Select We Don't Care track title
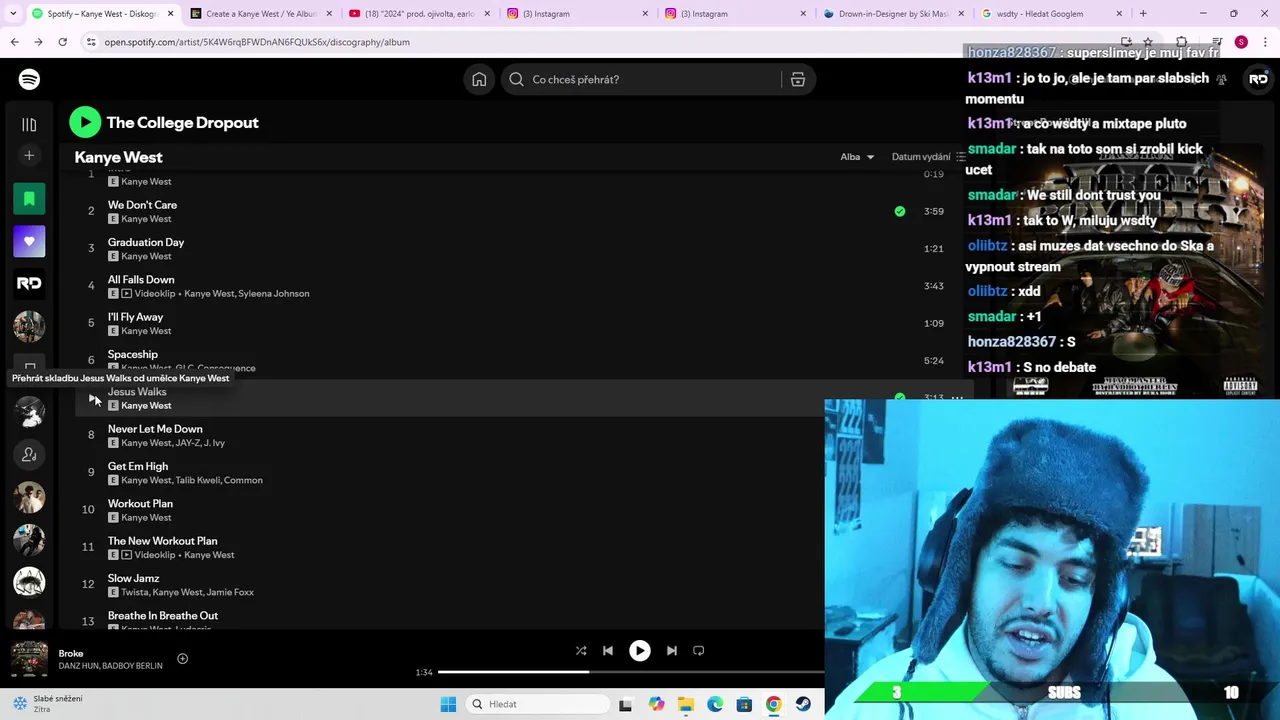The height and width of the screenshot is (720, 1280). click(142, 205)
